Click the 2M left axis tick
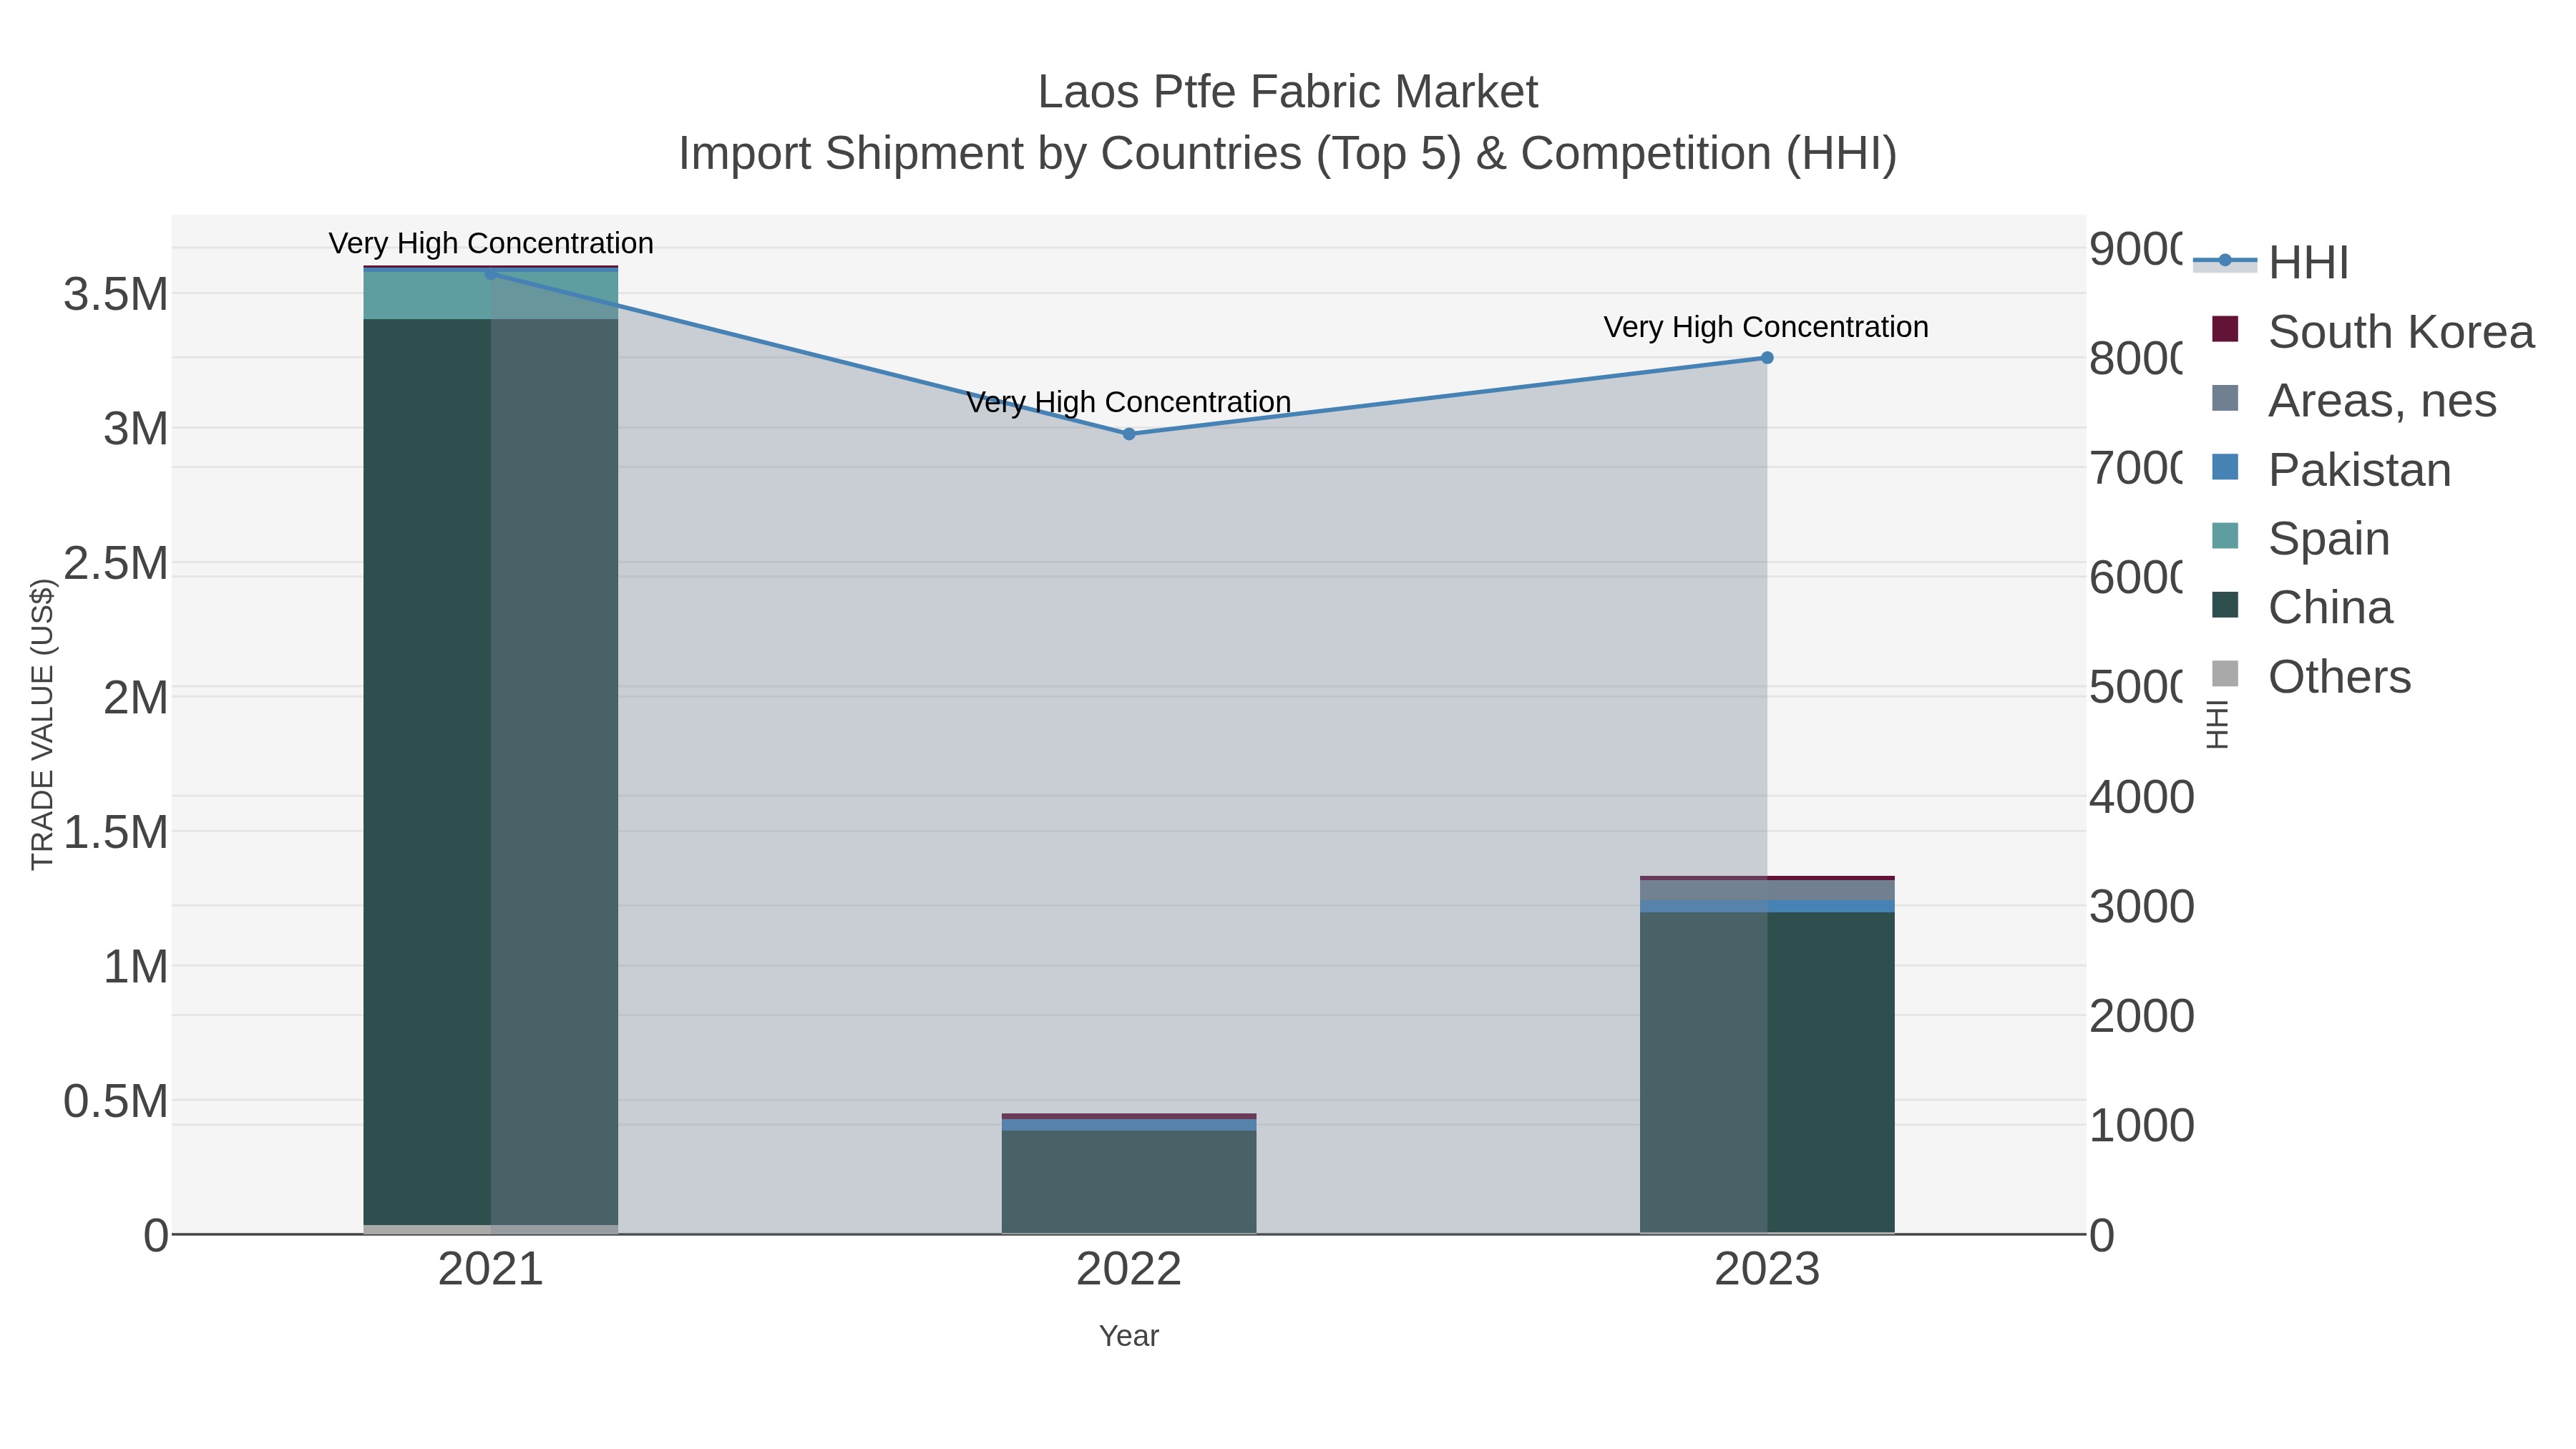2576x1449 pixels. point(136,698)
